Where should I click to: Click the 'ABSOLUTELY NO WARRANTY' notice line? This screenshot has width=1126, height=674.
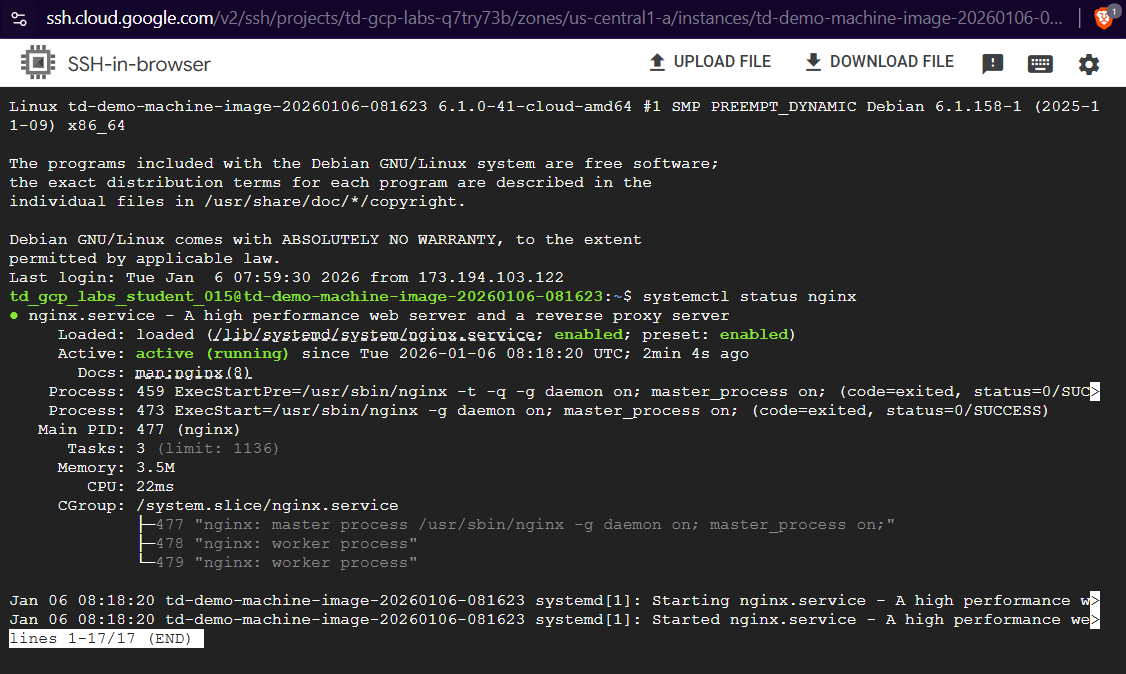point(325,240)
